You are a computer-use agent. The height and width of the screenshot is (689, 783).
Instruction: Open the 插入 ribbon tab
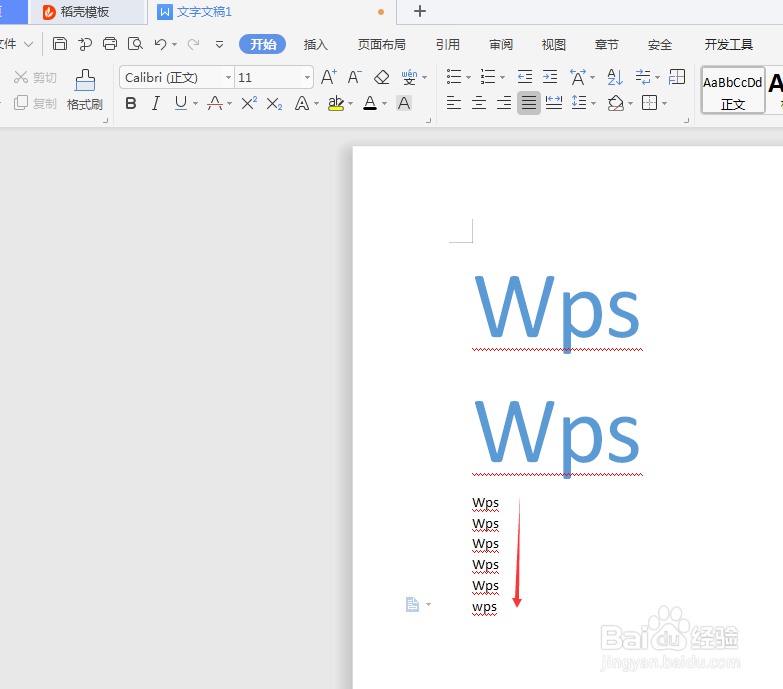[316, 44]
